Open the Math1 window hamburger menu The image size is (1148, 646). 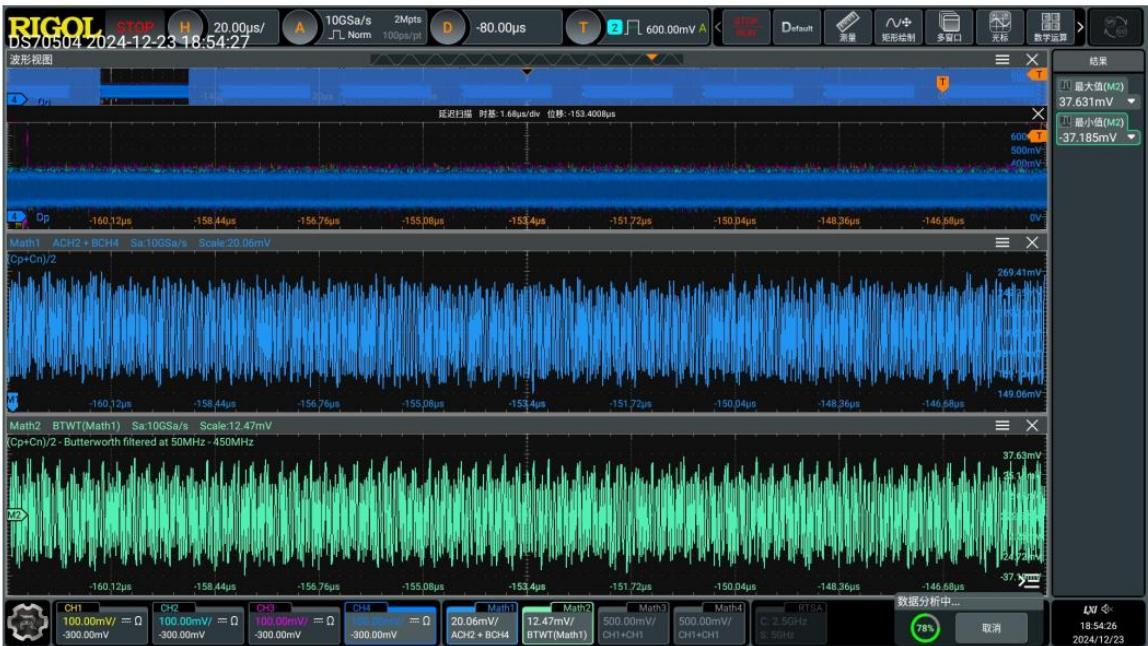1002,242
